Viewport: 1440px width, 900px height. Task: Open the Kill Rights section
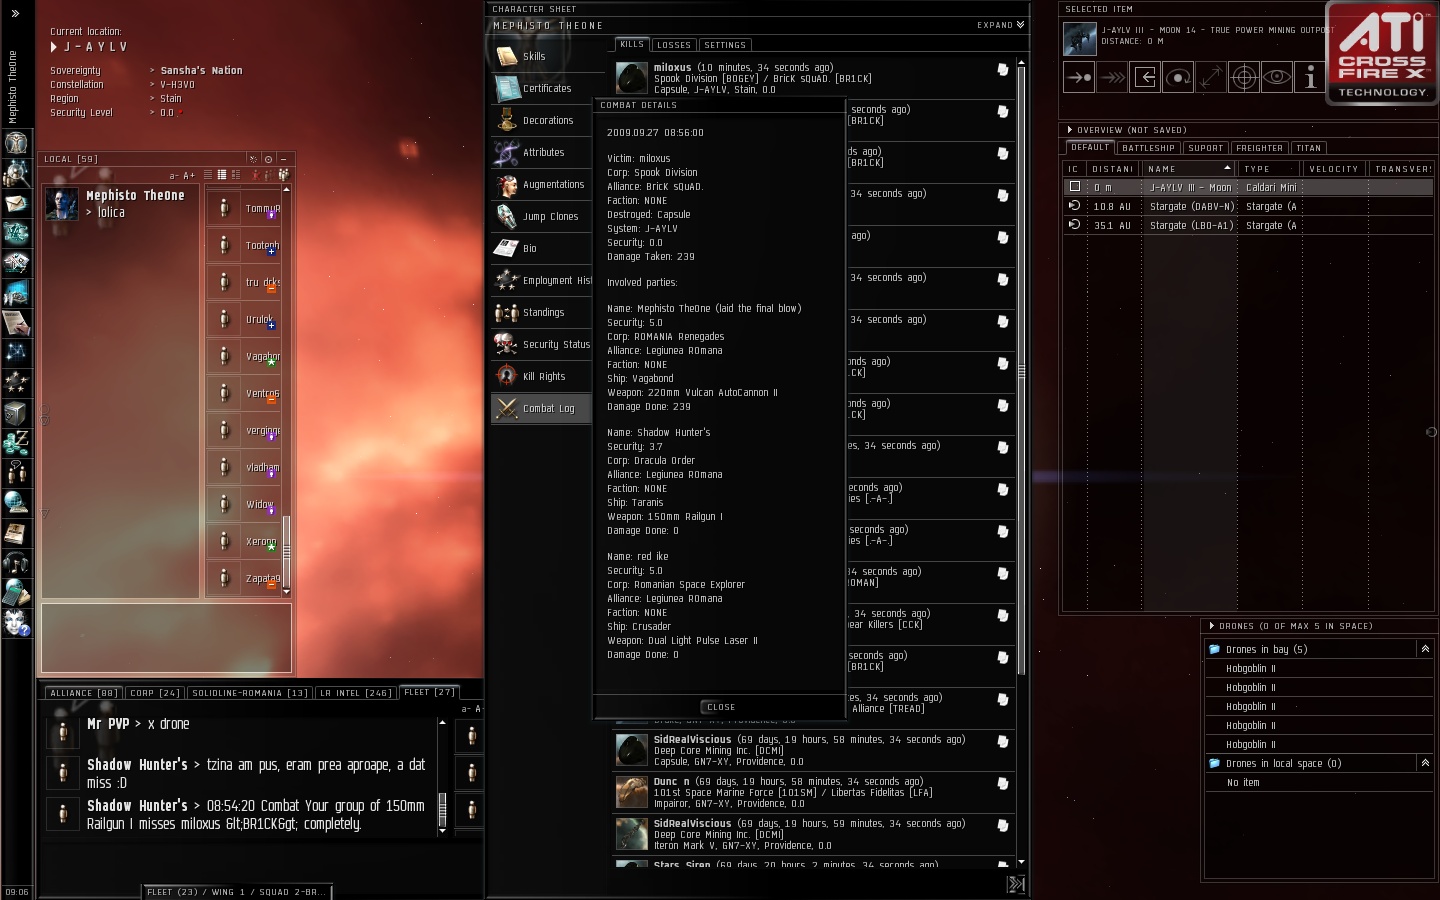[x=541, y=376]
